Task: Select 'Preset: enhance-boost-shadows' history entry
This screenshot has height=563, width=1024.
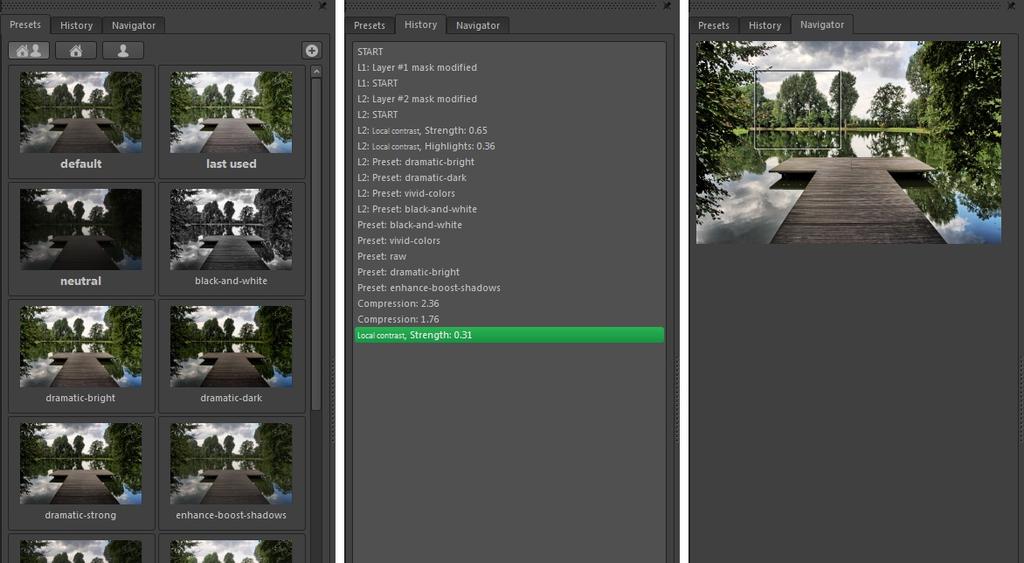Action: (x=509, y=287)
